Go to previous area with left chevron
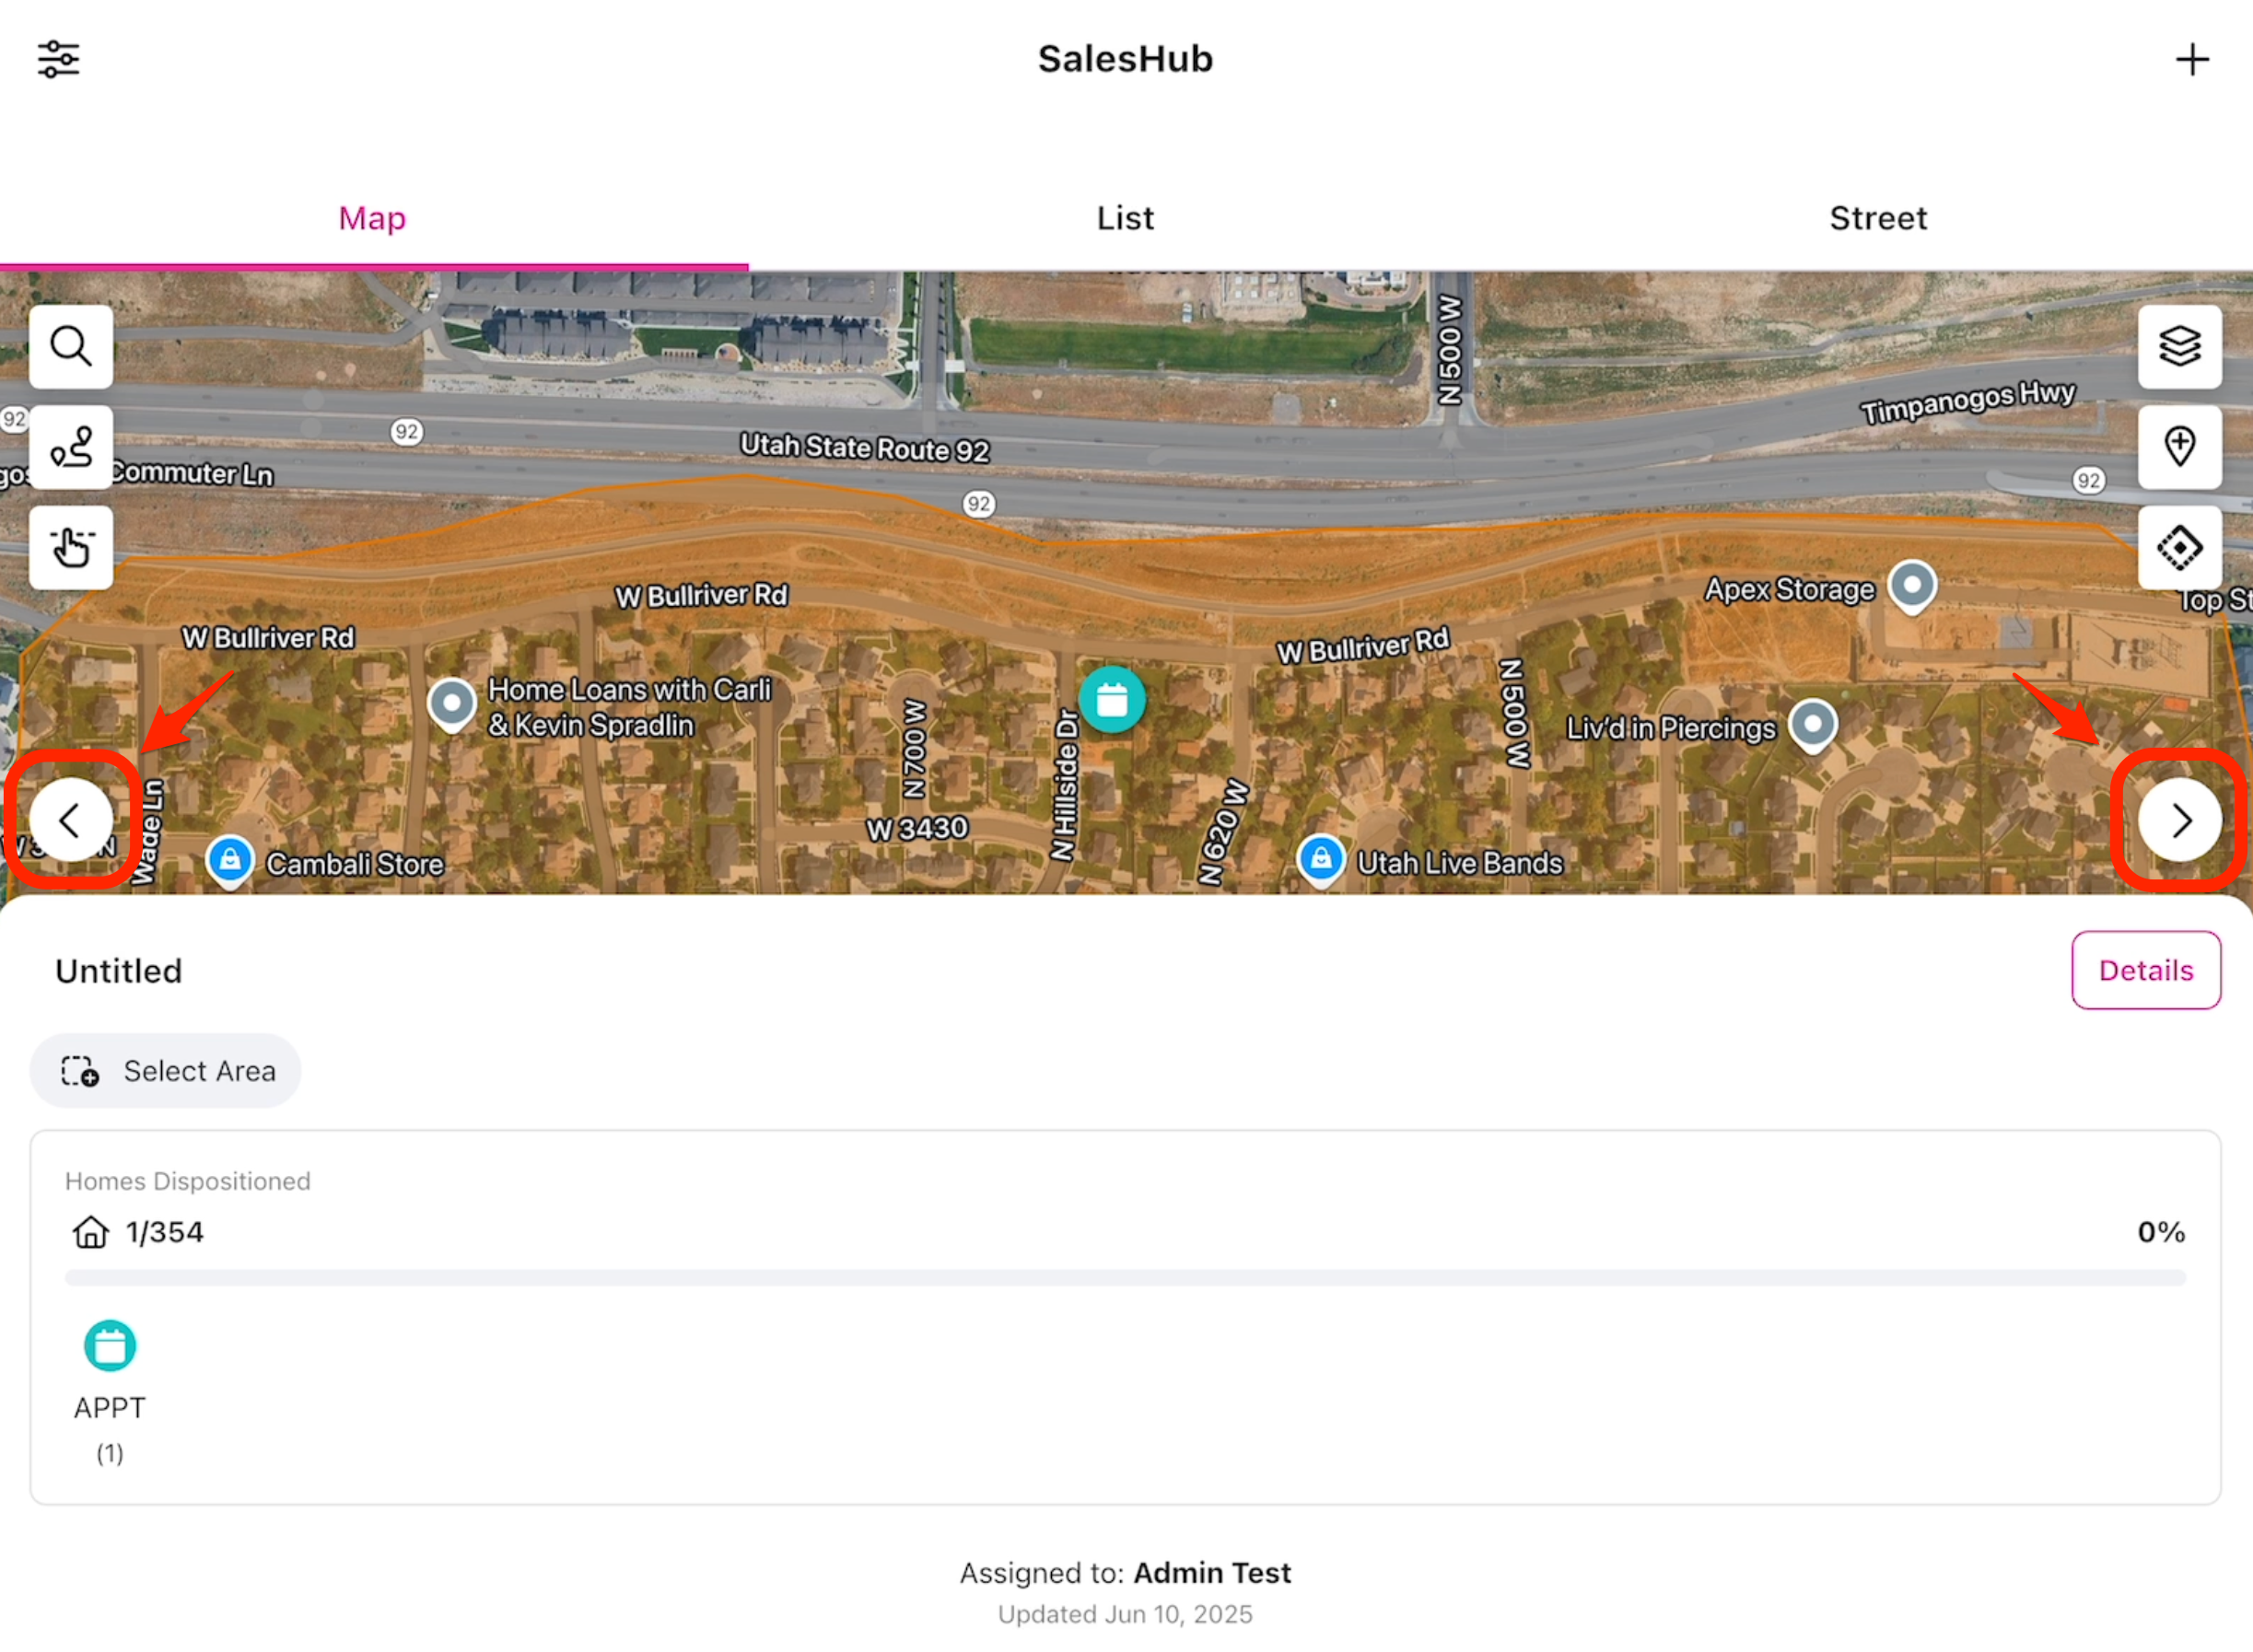This screenshot has width=2253, height=1652. pos(70,820)
